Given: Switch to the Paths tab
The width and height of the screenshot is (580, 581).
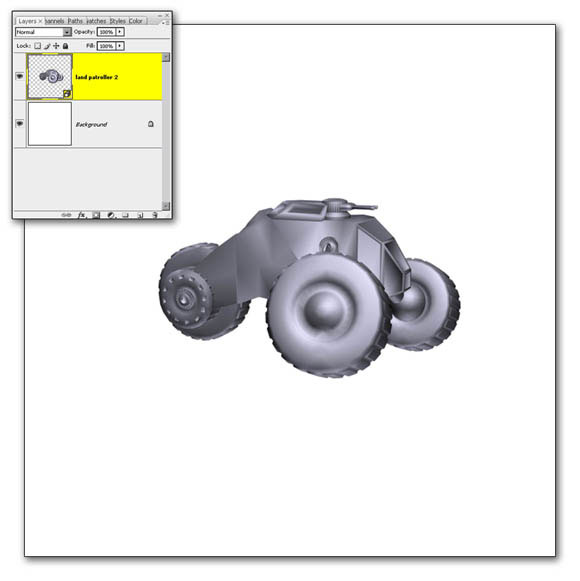Looking at the screenshot, I should coord(75,21).
